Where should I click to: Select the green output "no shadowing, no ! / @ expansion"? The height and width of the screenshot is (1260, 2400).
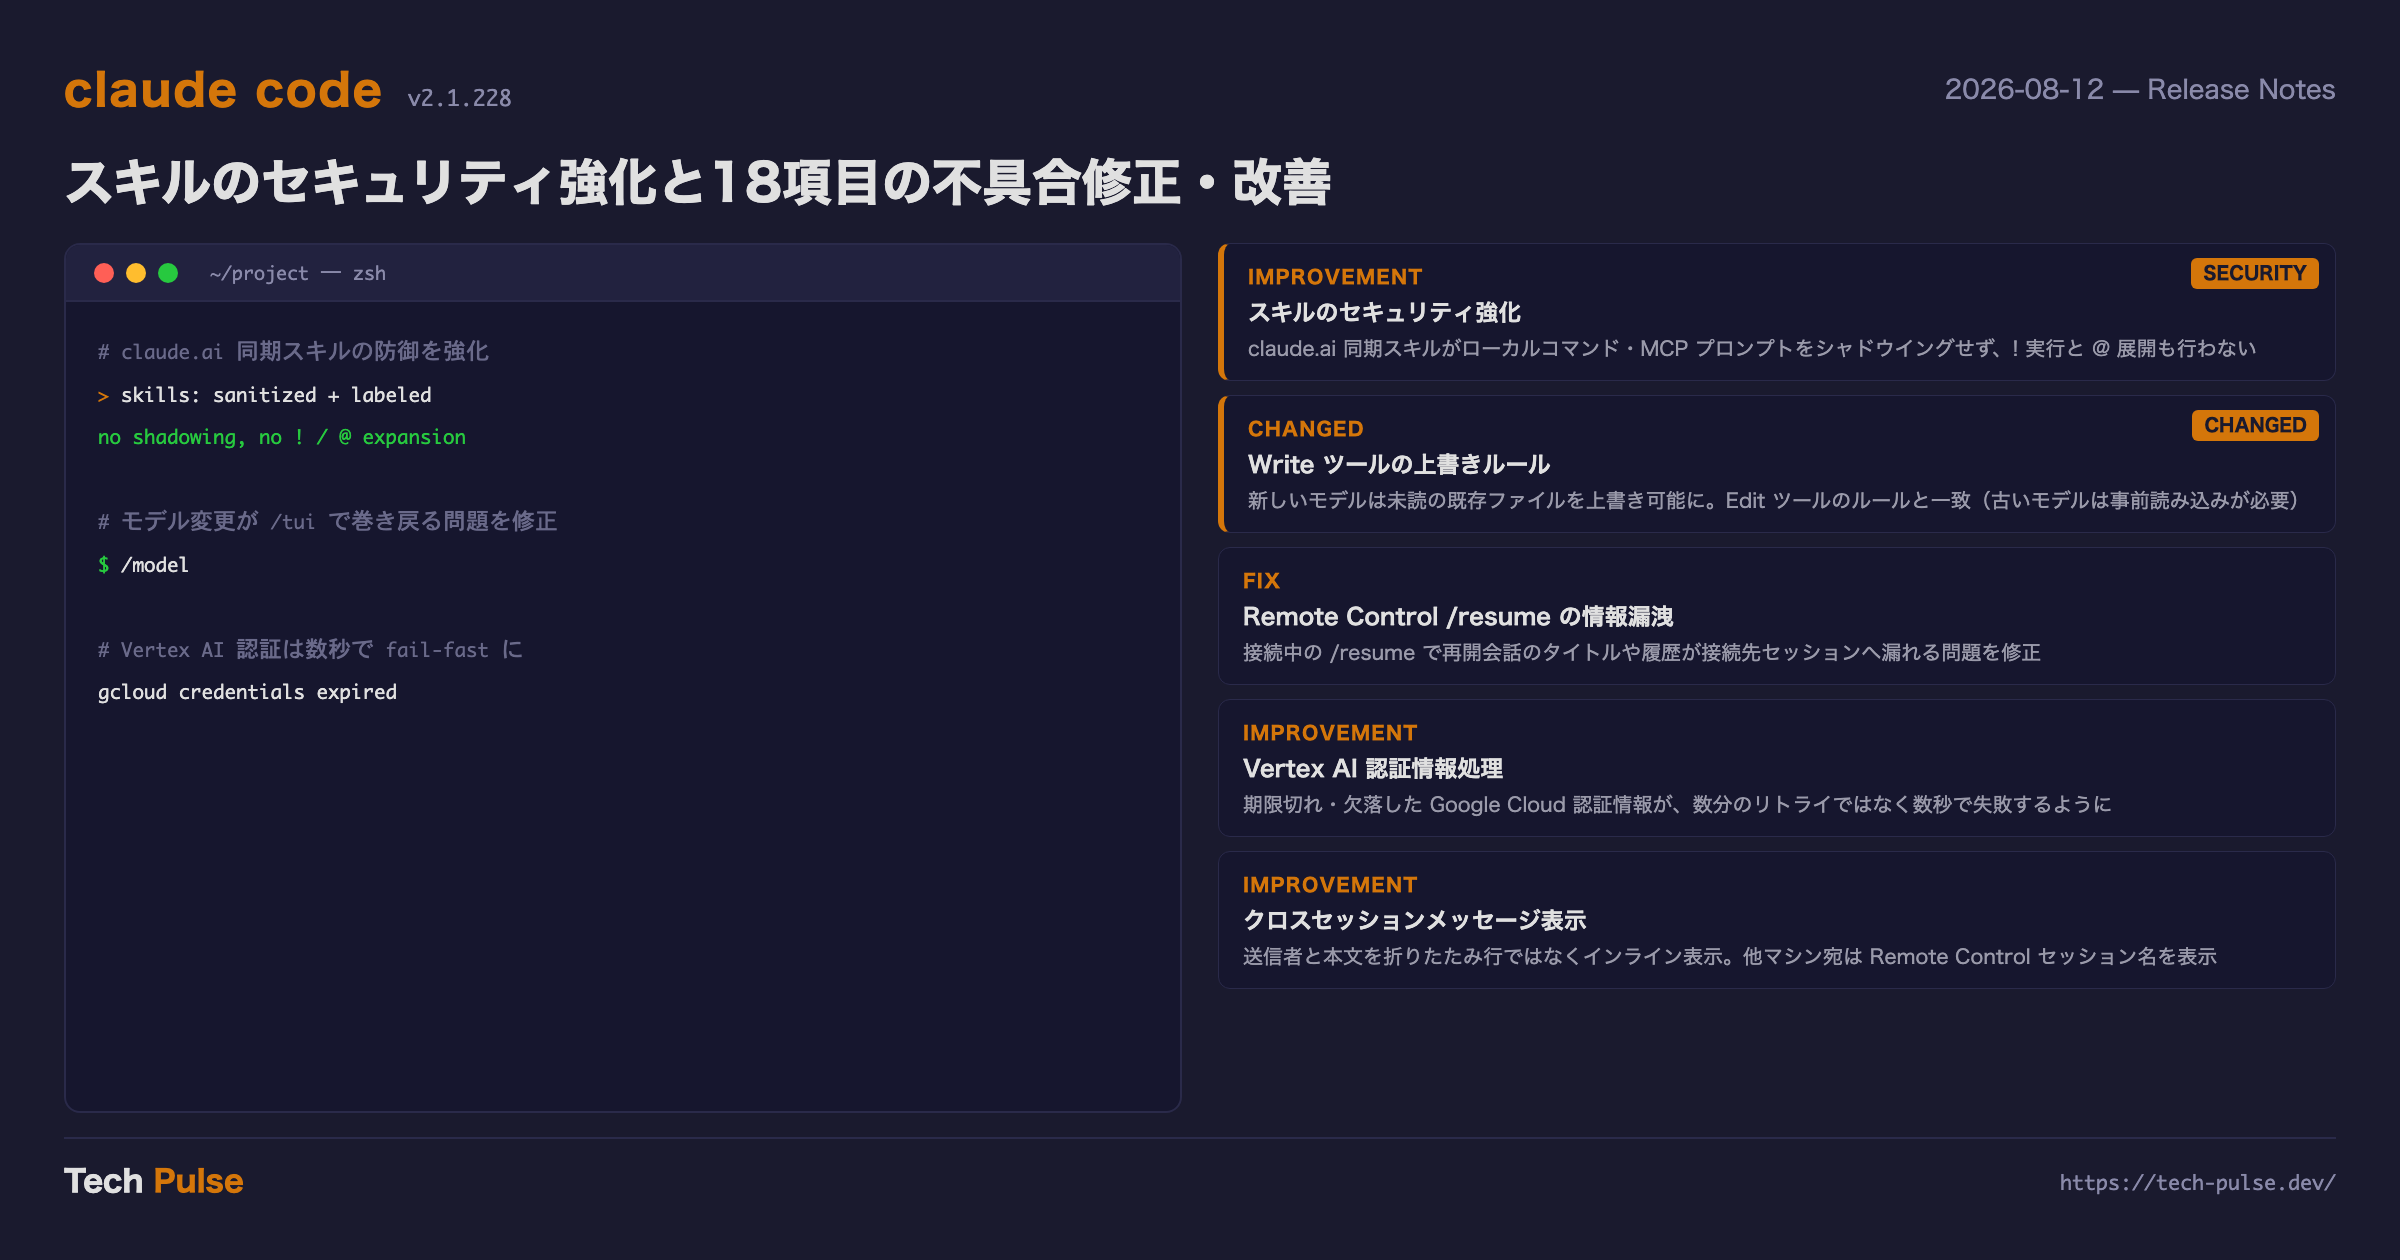(282, 437)
